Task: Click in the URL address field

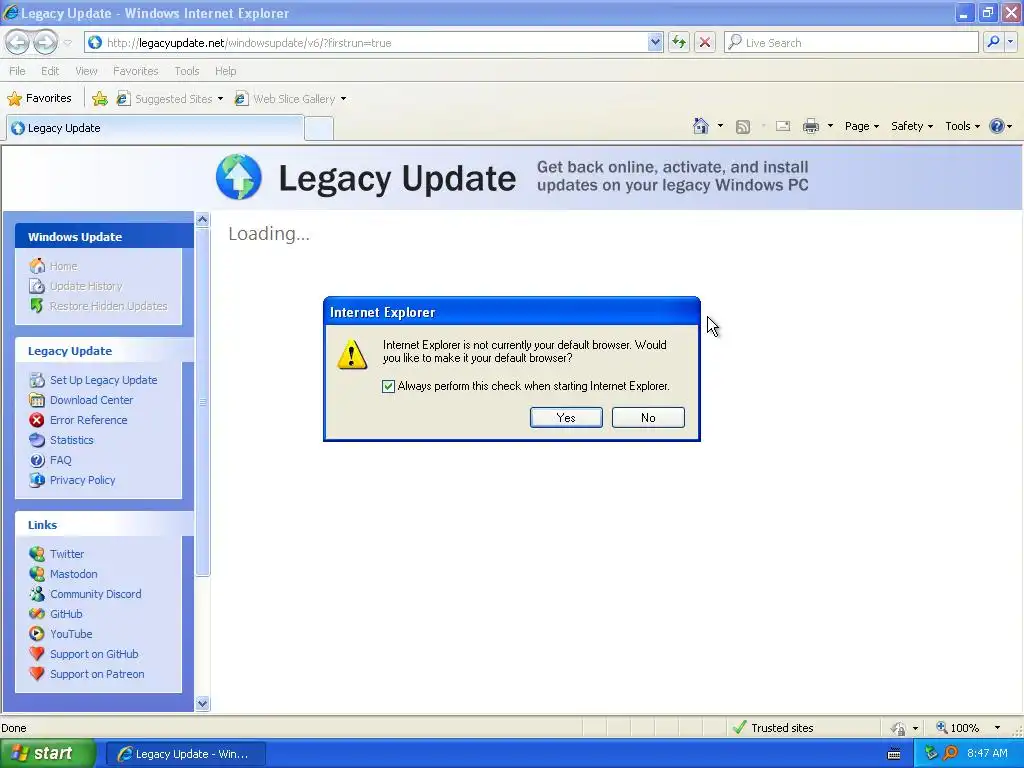Action: coord(376,42)
